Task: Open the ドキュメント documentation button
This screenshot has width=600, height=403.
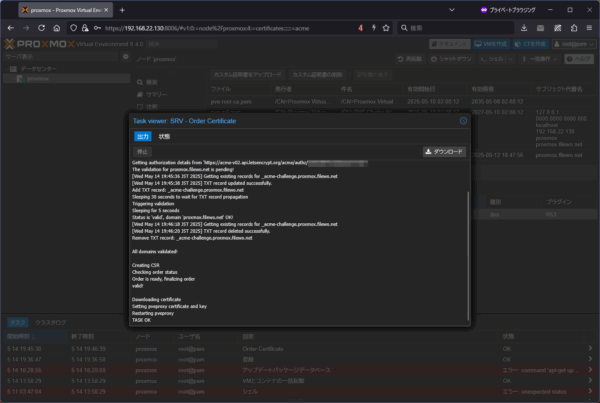Action: 450,44
